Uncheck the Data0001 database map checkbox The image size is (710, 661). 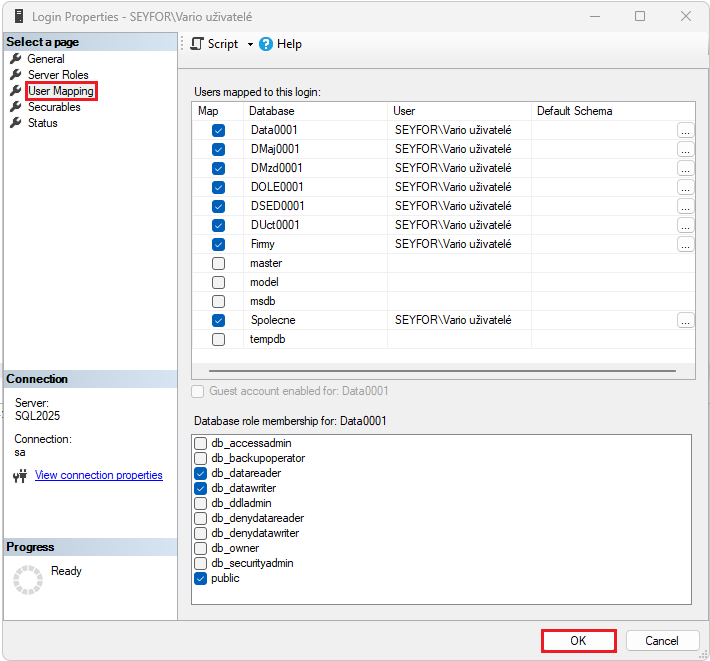218,130
